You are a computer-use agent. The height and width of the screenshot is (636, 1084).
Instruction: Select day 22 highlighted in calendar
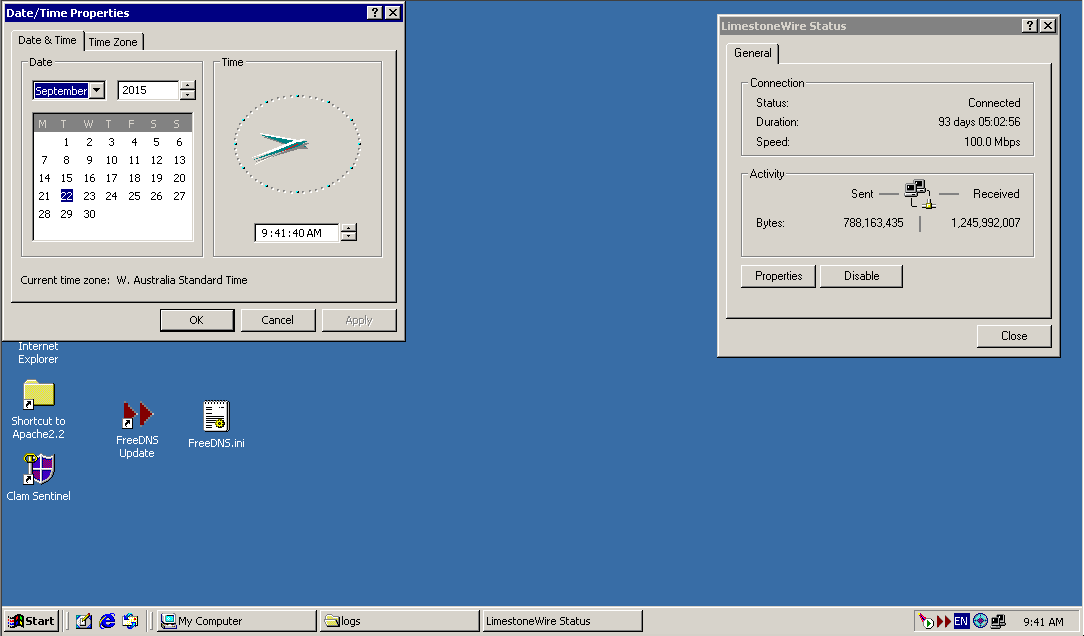(66, 196)
